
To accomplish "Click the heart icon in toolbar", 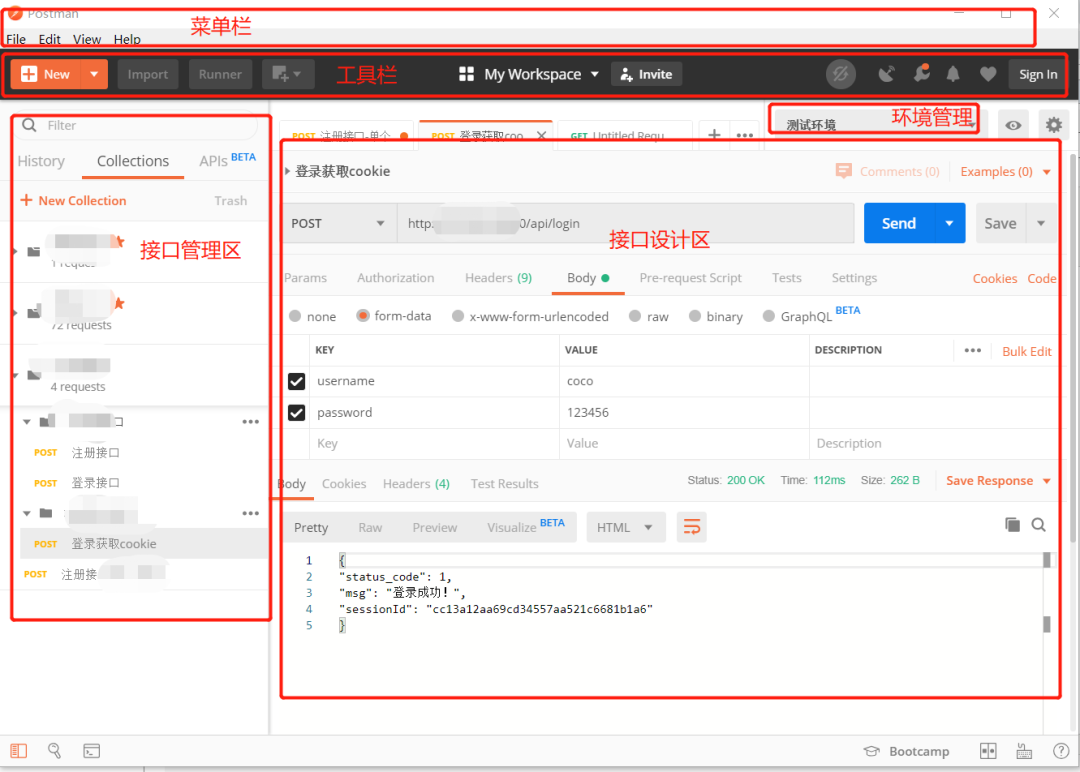I will pos(988,74).
